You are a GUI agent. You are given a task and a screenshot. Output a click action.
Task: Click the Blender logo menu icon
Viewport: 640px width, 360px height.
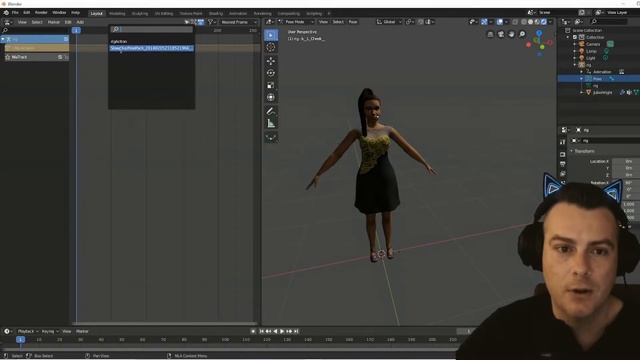(x=6, y=13)
